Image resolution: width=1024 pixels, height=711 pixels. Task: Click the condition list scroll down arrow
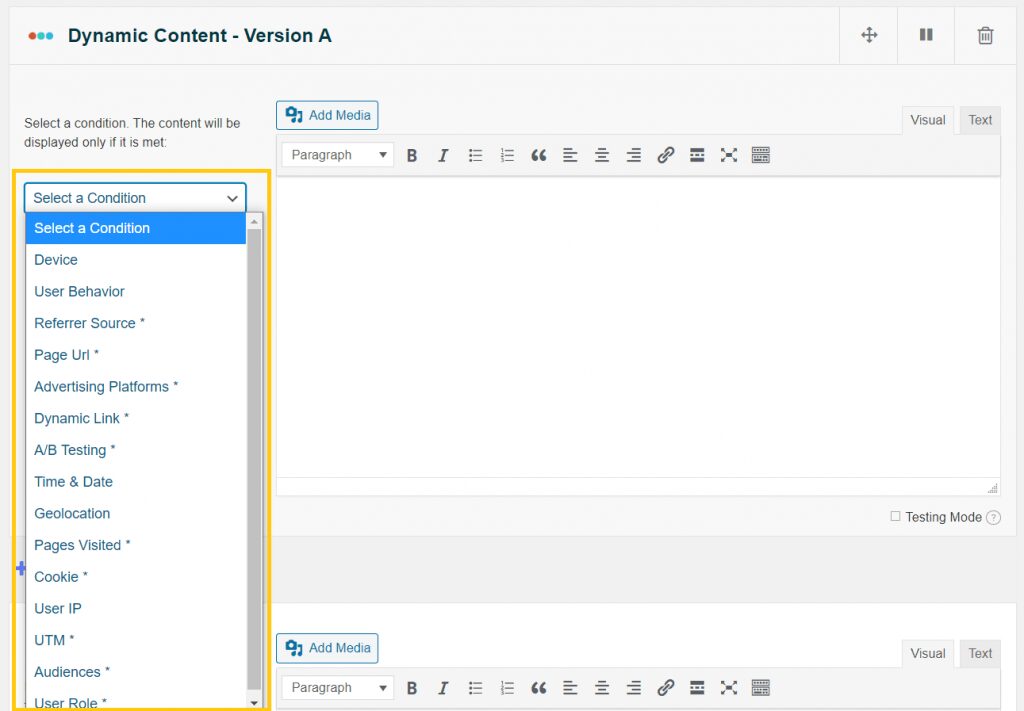point(254,703)
